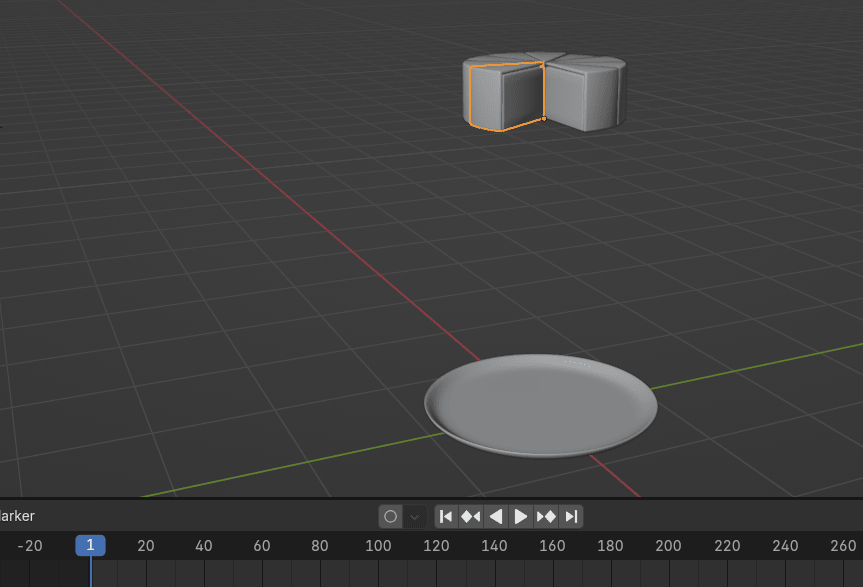Jump to the previous keyframe
Screen dimensions: 863x587
pos(470,517)
